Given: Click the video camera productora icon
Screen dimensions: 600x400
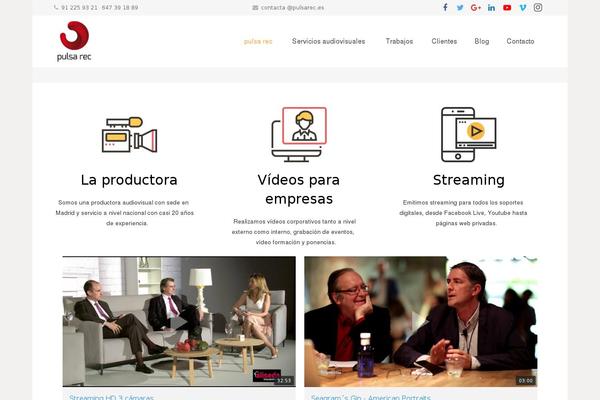Looking at the screenshot, I should (x=129, y=135).
